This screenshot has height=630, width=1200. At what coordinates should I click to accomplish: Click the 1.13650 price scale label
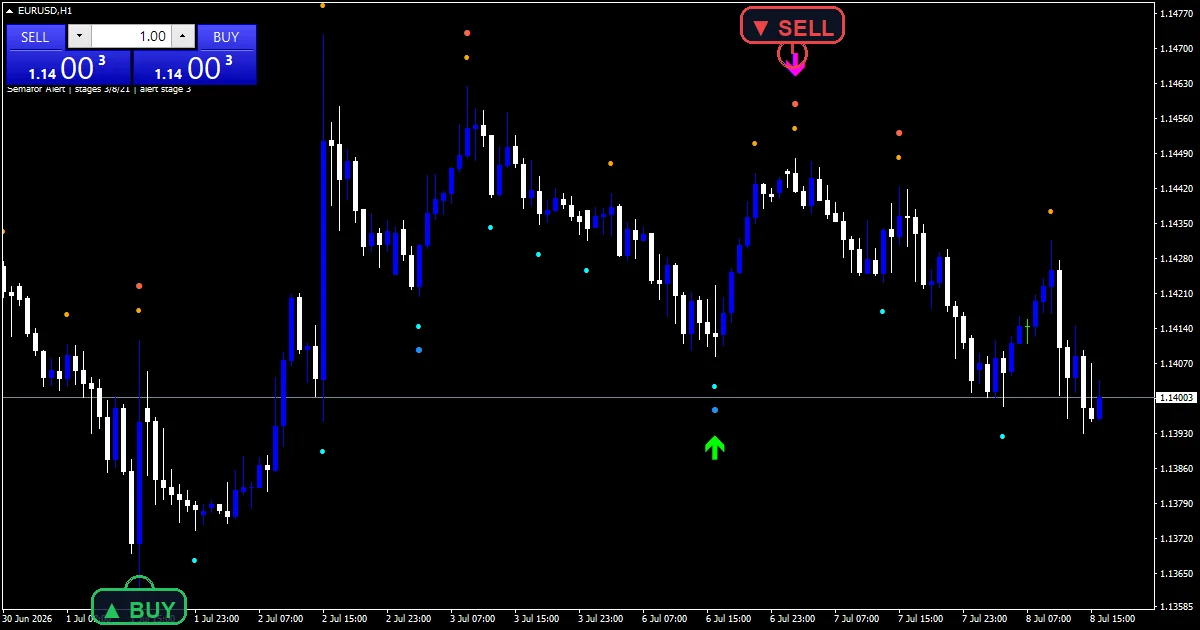1176,574
